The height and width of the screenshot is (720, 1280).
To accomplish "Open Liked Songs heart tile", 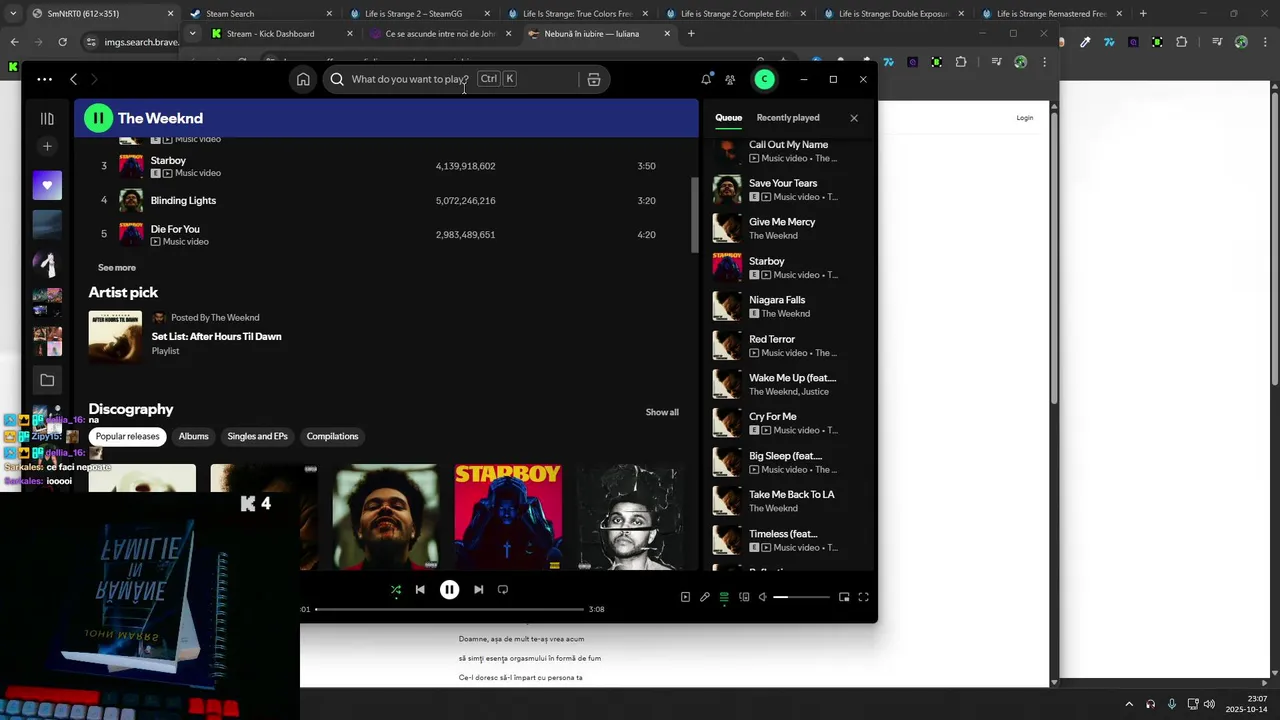I will (47, 185).
